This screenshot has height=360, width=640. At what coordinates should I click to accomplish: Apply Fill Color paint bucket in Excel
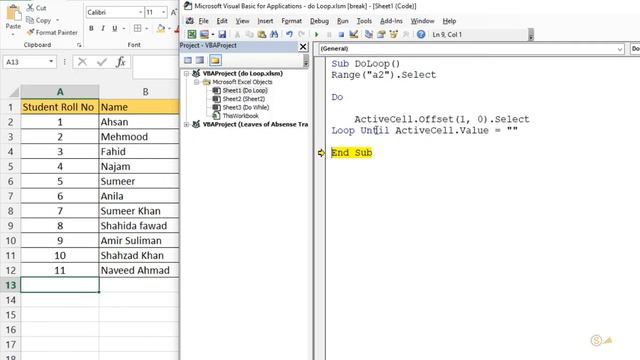(160, 28)
